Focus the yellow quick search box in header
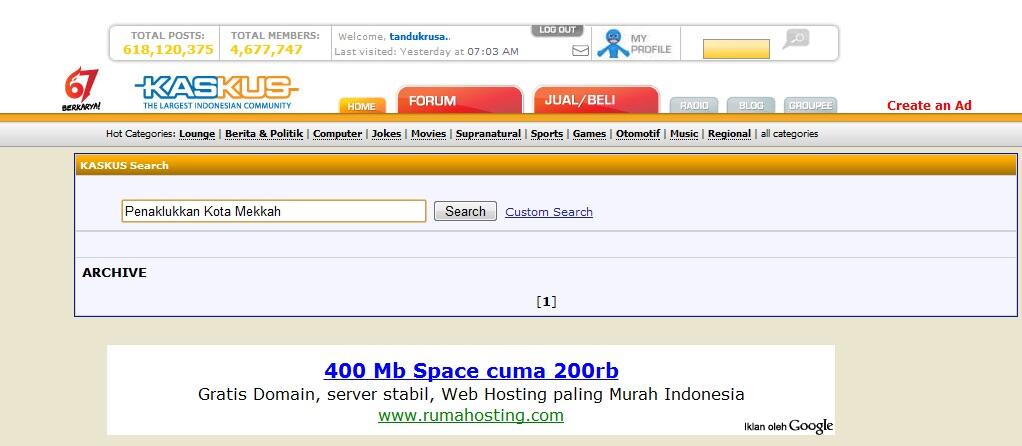 (736, 49)
